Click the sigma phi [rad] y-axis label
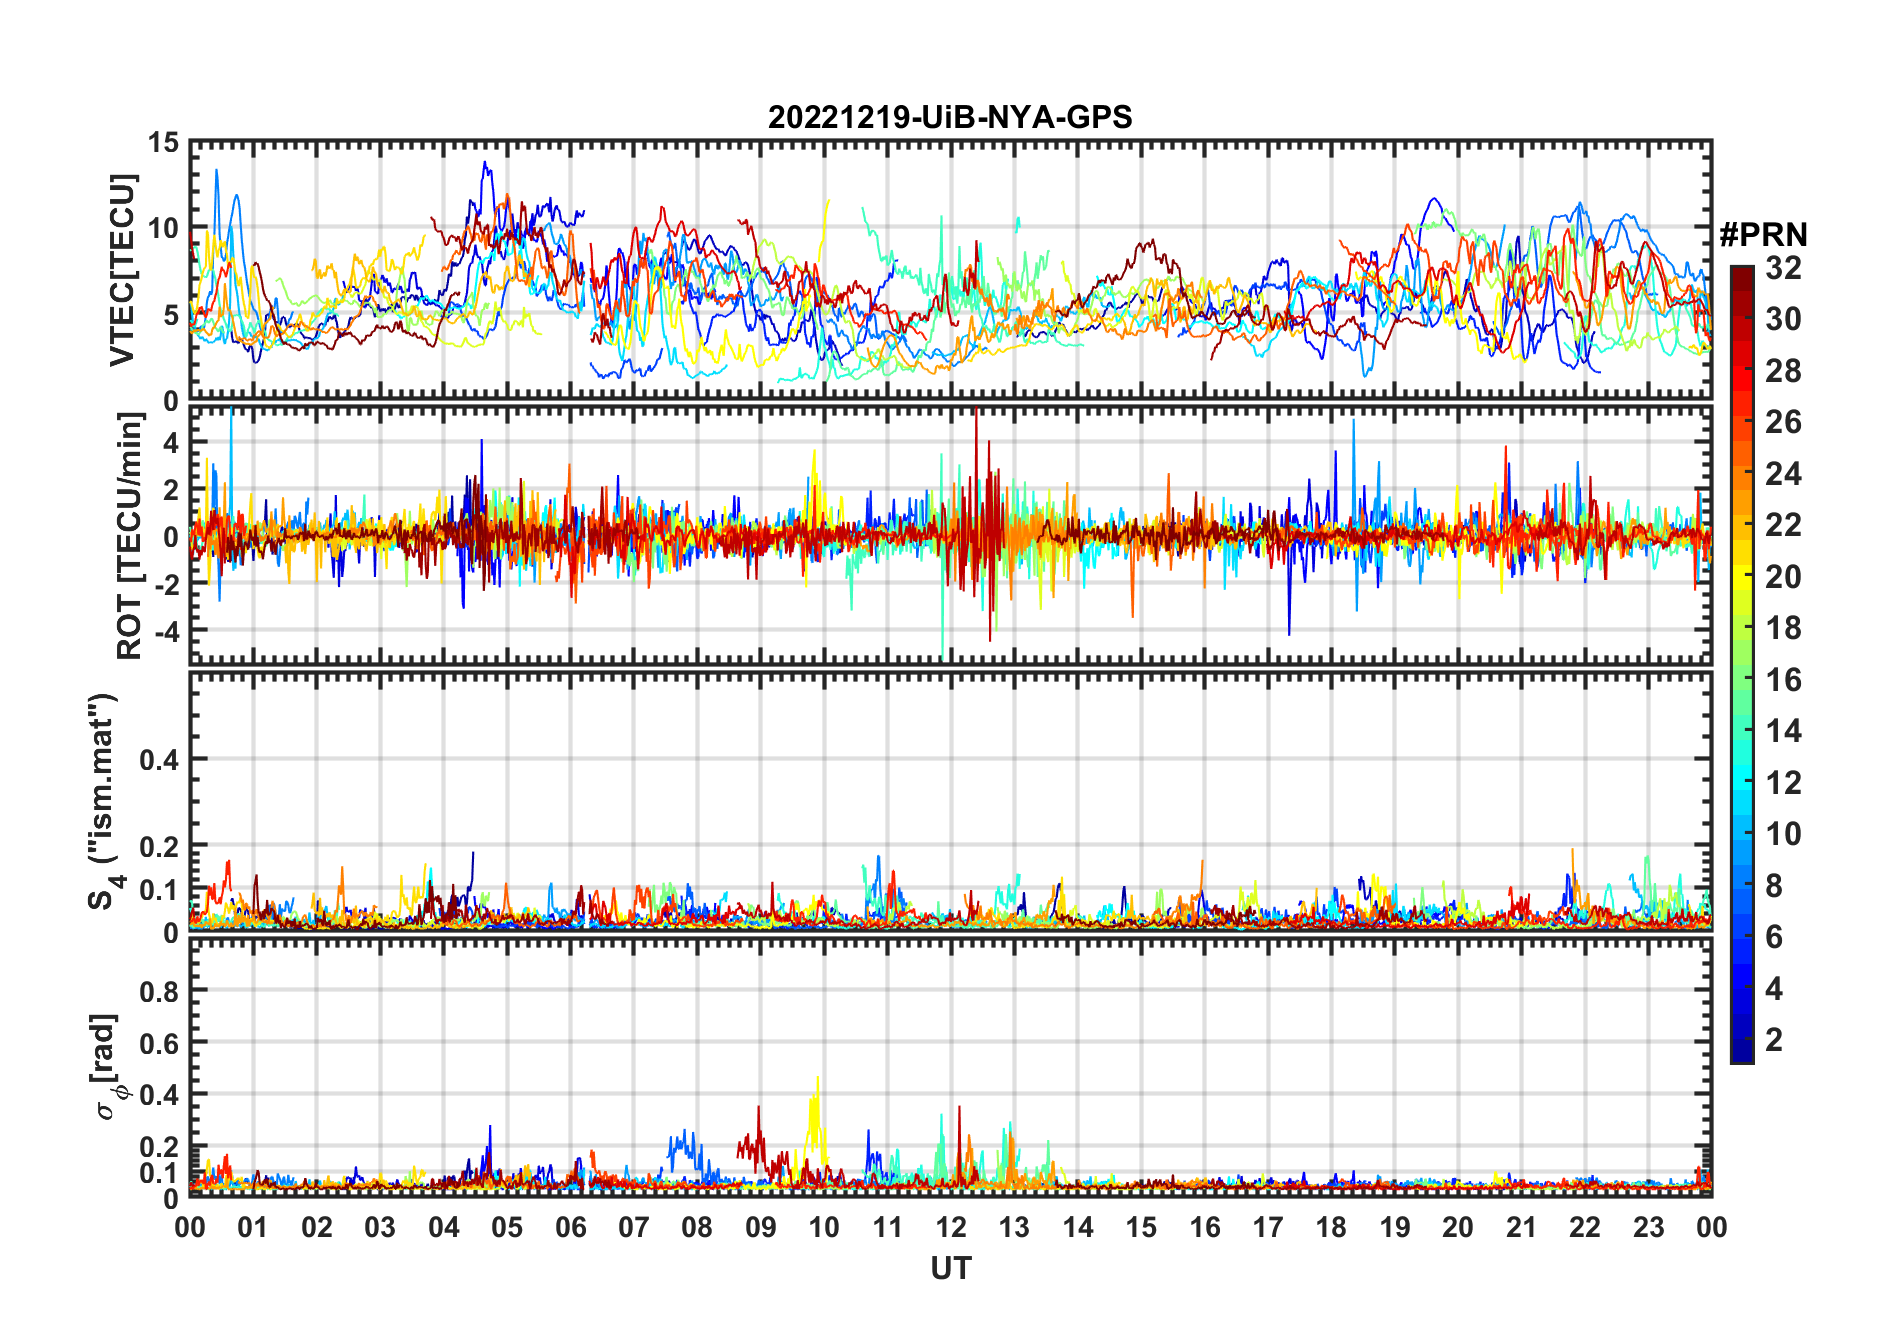Screen dimensions: 1902x1330 coord(110,1066)
